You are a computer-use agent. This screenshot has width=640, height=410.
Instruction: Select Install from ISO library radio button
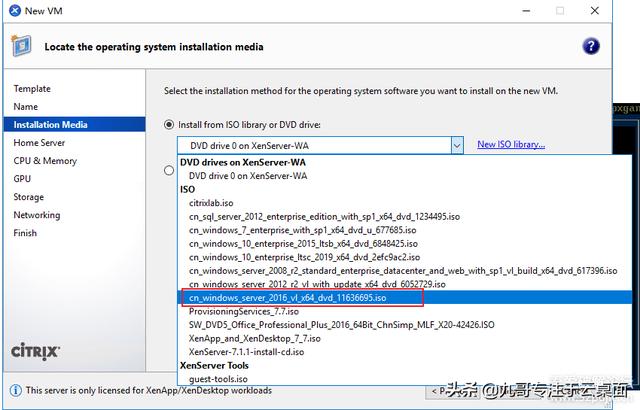click(168, 124)
